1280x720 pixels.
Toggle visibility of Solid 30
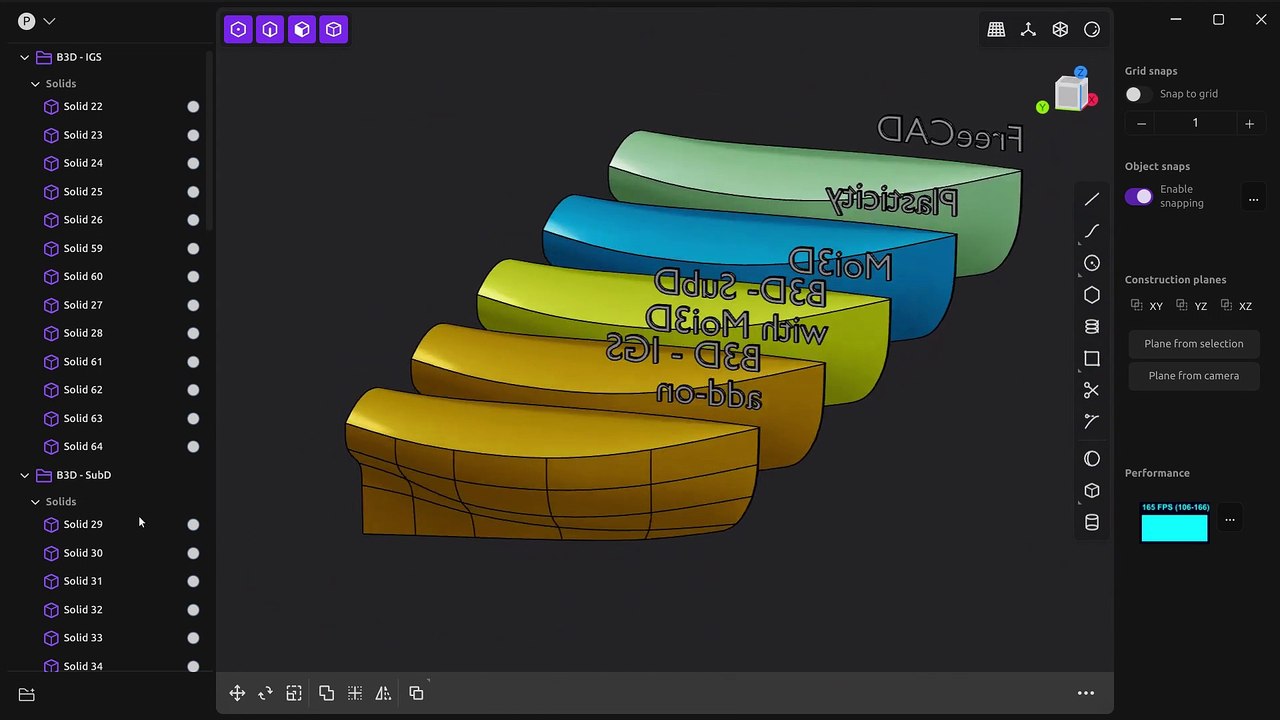(193, 553)
